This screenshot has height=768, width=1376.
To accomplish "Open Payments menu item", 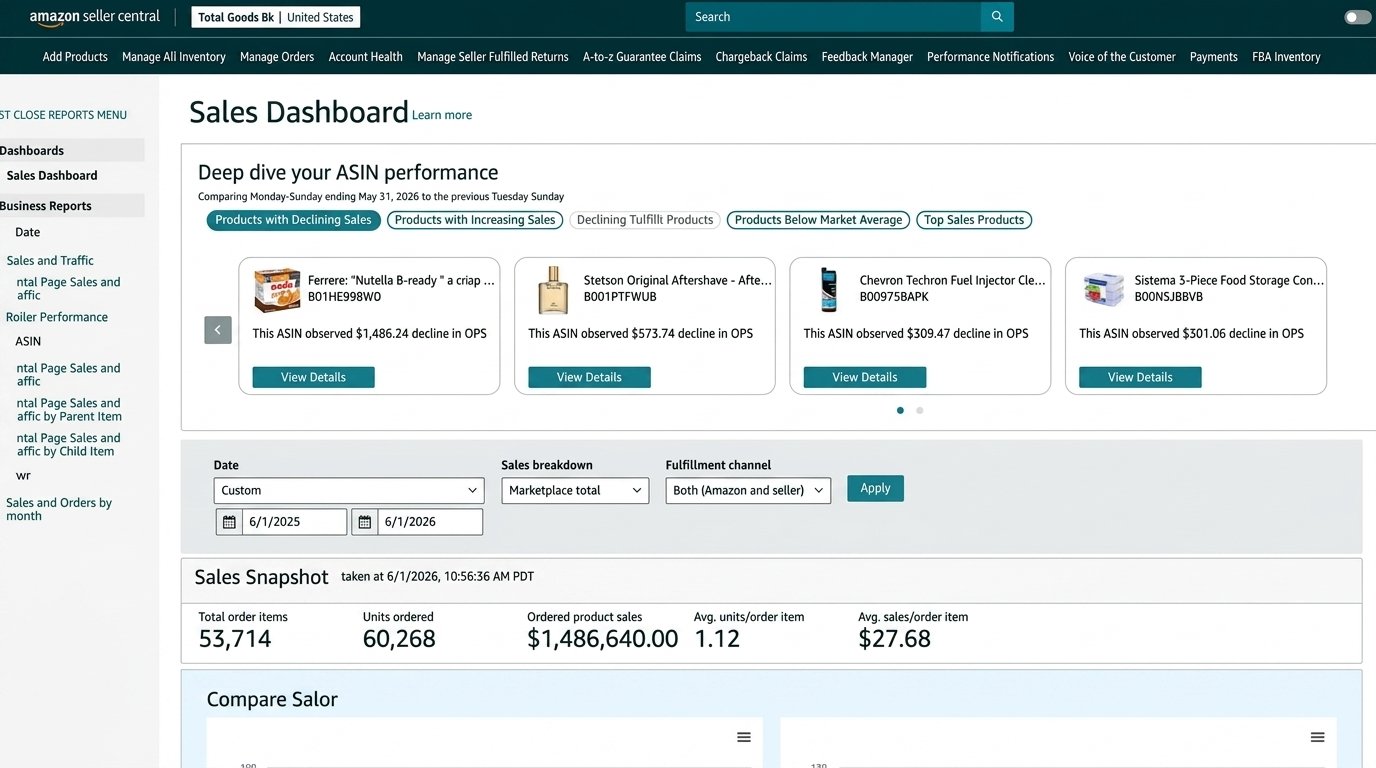I will [x=1214, y=57].
